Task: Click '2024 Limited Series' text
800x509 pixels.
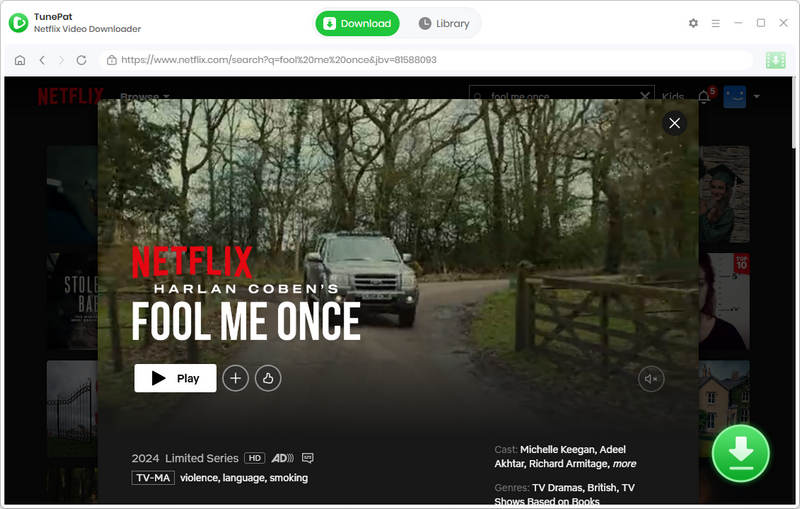Action: [185, 458]
